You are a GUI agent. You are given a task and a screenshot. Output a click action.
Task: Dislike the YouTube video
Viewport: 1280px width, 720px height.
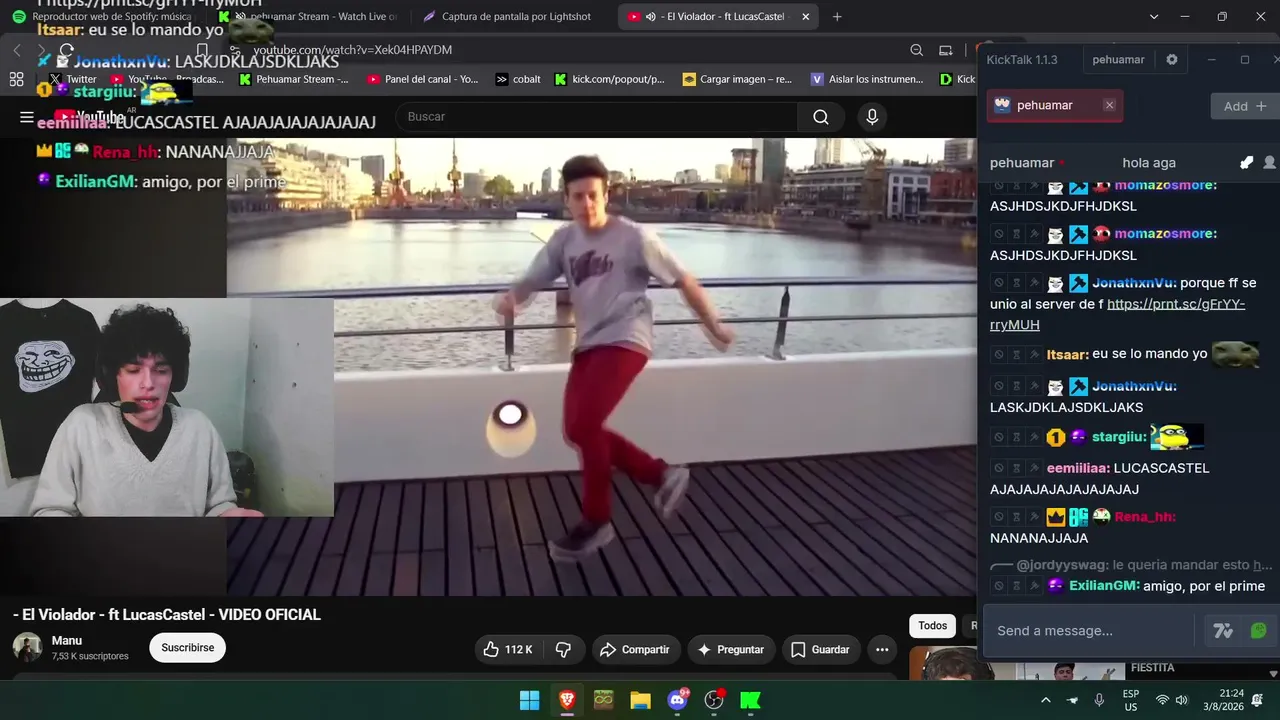(563, 650)
